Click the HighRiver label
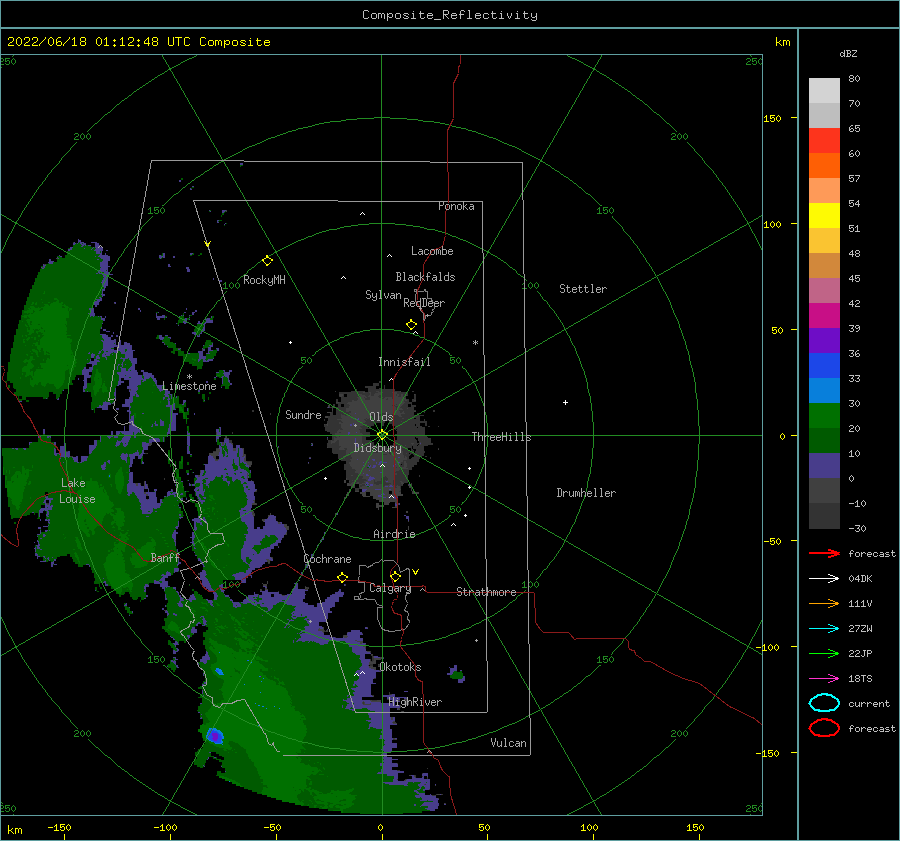This screenshot has height=841, width=900. click(415, 702)
